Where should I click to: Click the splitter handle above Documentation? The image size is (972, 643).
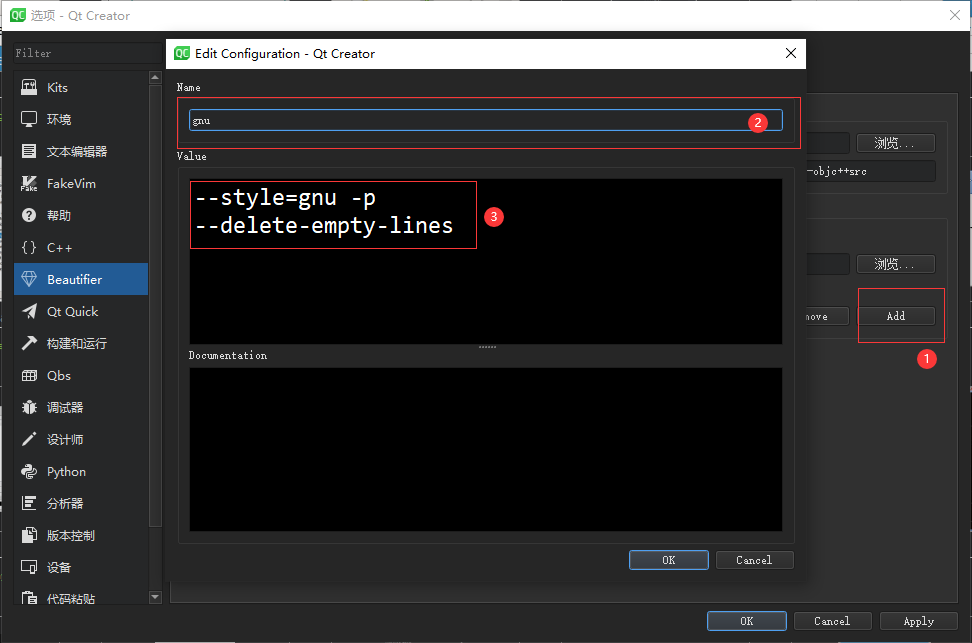click(487, 347)
